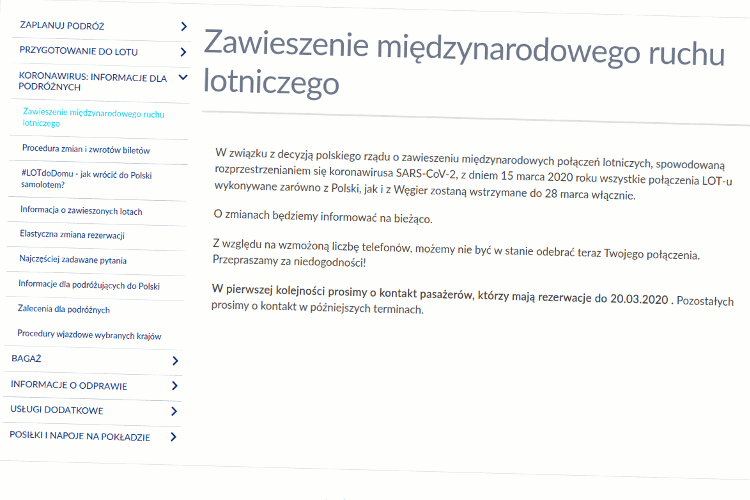Open Informacje dla podróżujących do Polski link
750x500 pixels.
89,285
